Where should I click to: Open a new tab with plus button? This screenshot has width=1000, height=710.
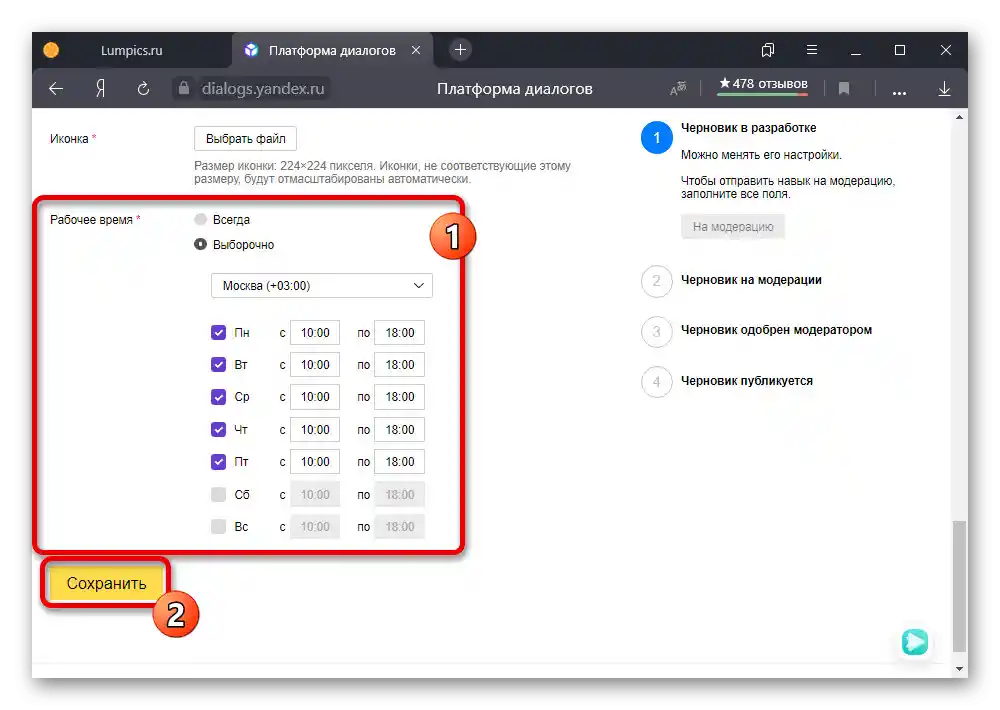tap(460, 50)
